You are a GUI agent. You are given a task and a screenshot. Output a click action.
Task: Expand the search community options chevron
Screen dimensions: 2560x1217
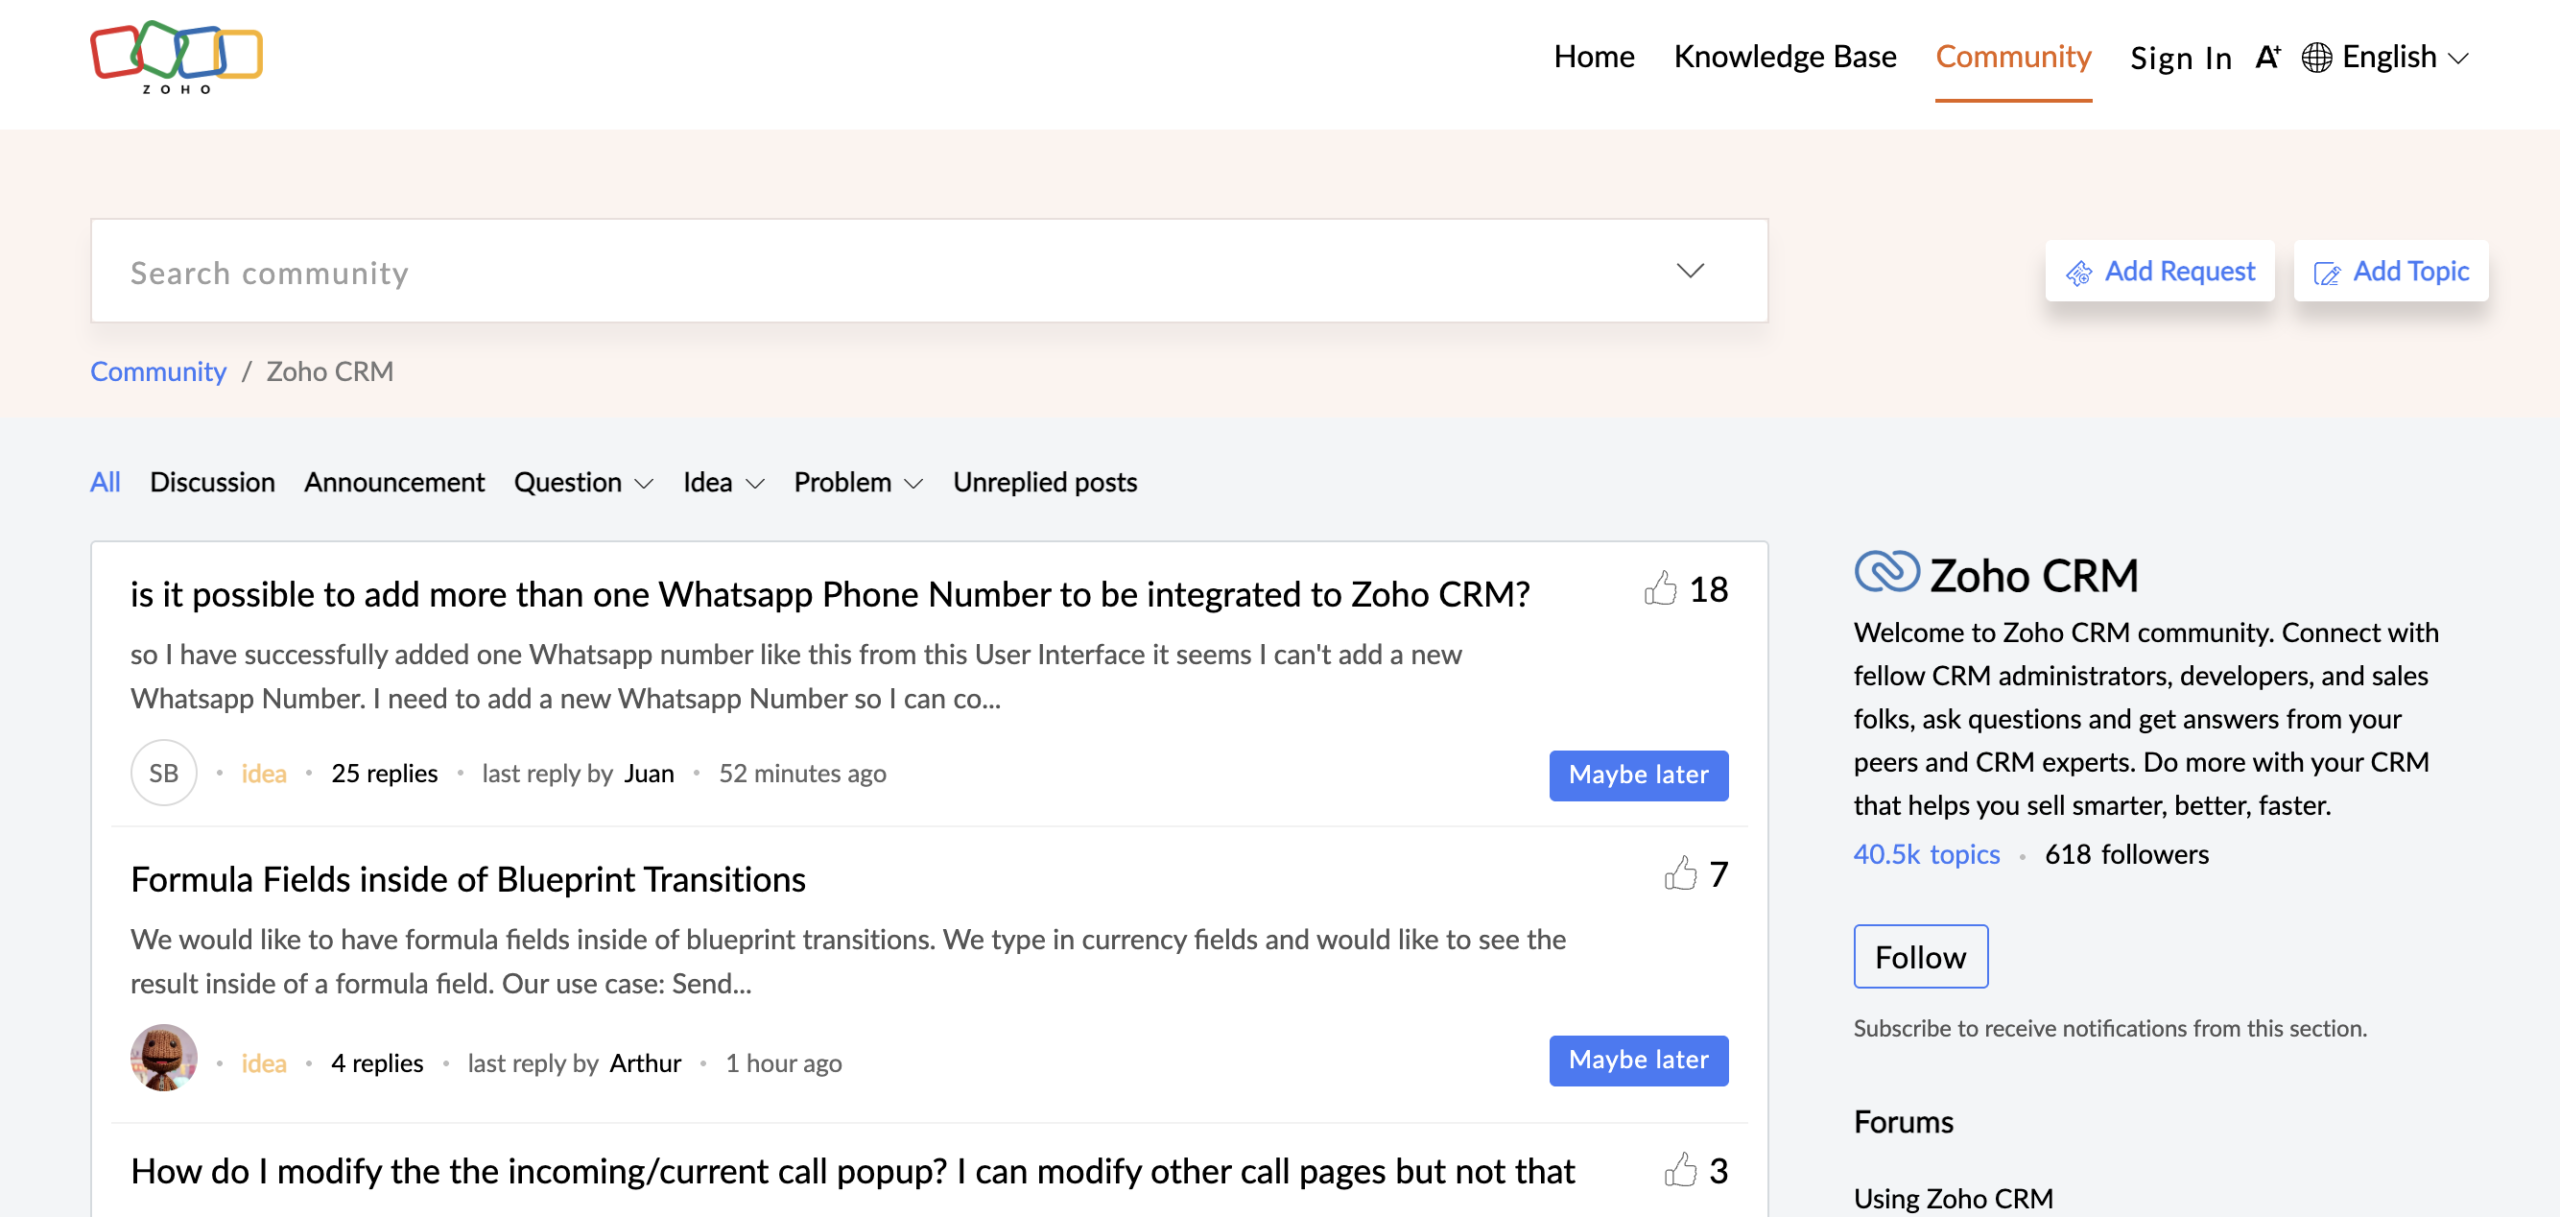pyautogui.click(x=1689, y=270)
